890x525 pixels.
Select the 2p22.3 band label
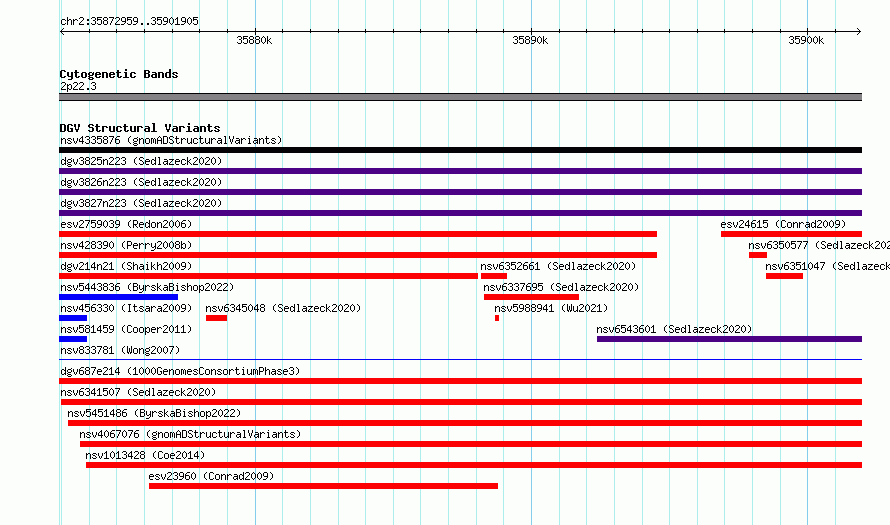pyautogui.click(x=78, y=86)
